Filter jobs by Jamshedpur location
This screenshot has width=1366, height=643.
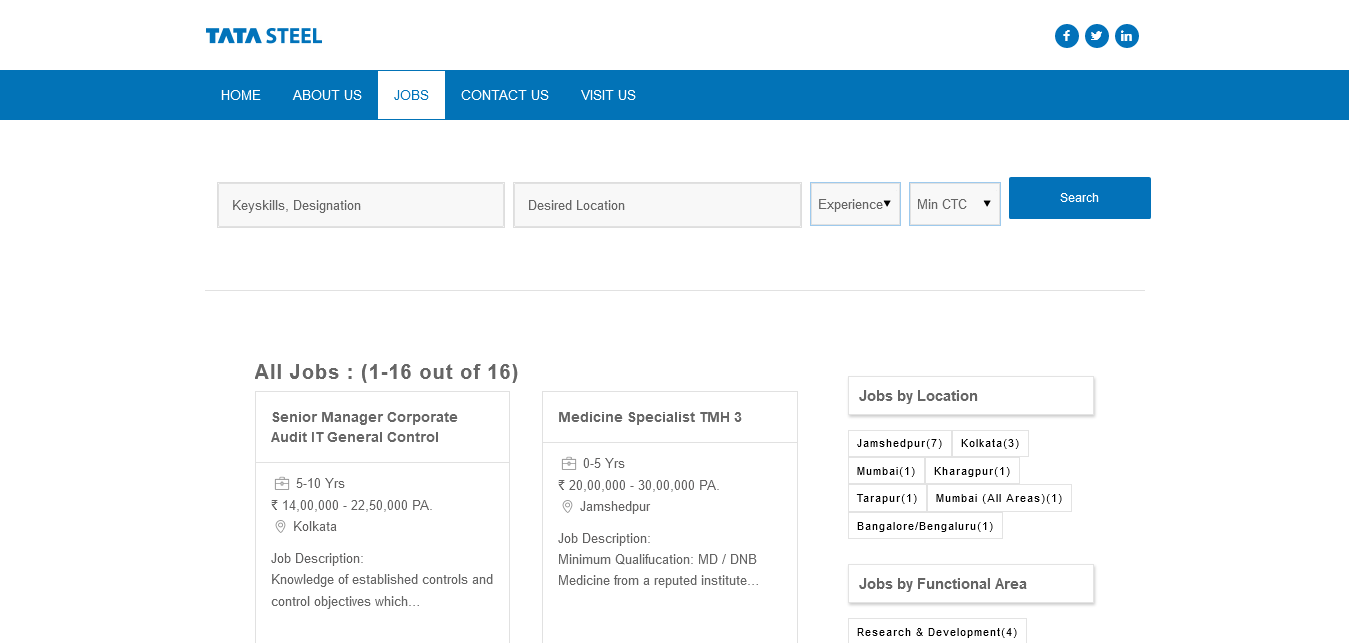tap(899, 443)
